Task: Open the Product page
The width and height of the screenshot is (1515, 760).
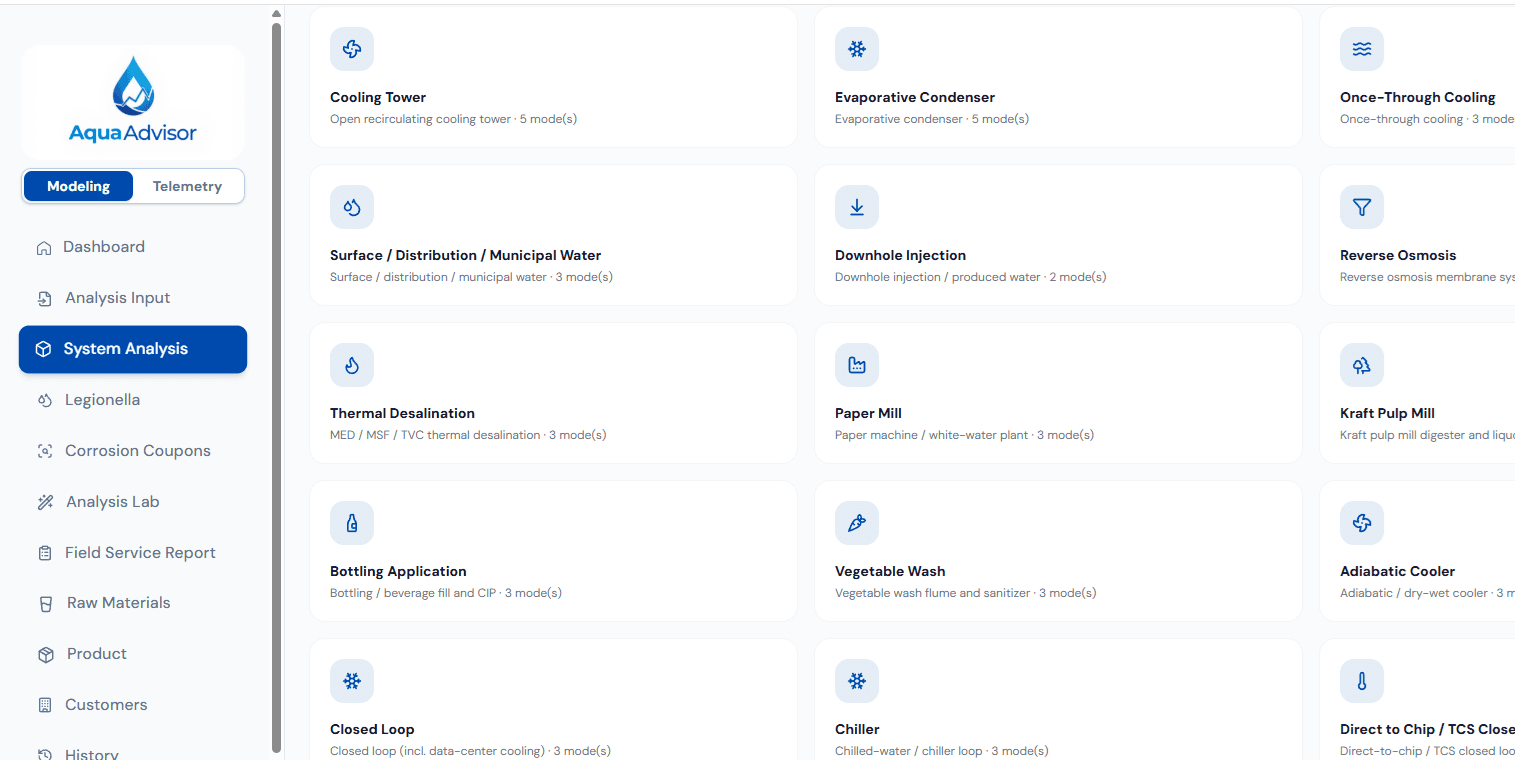Action: (x=133, y=654)
